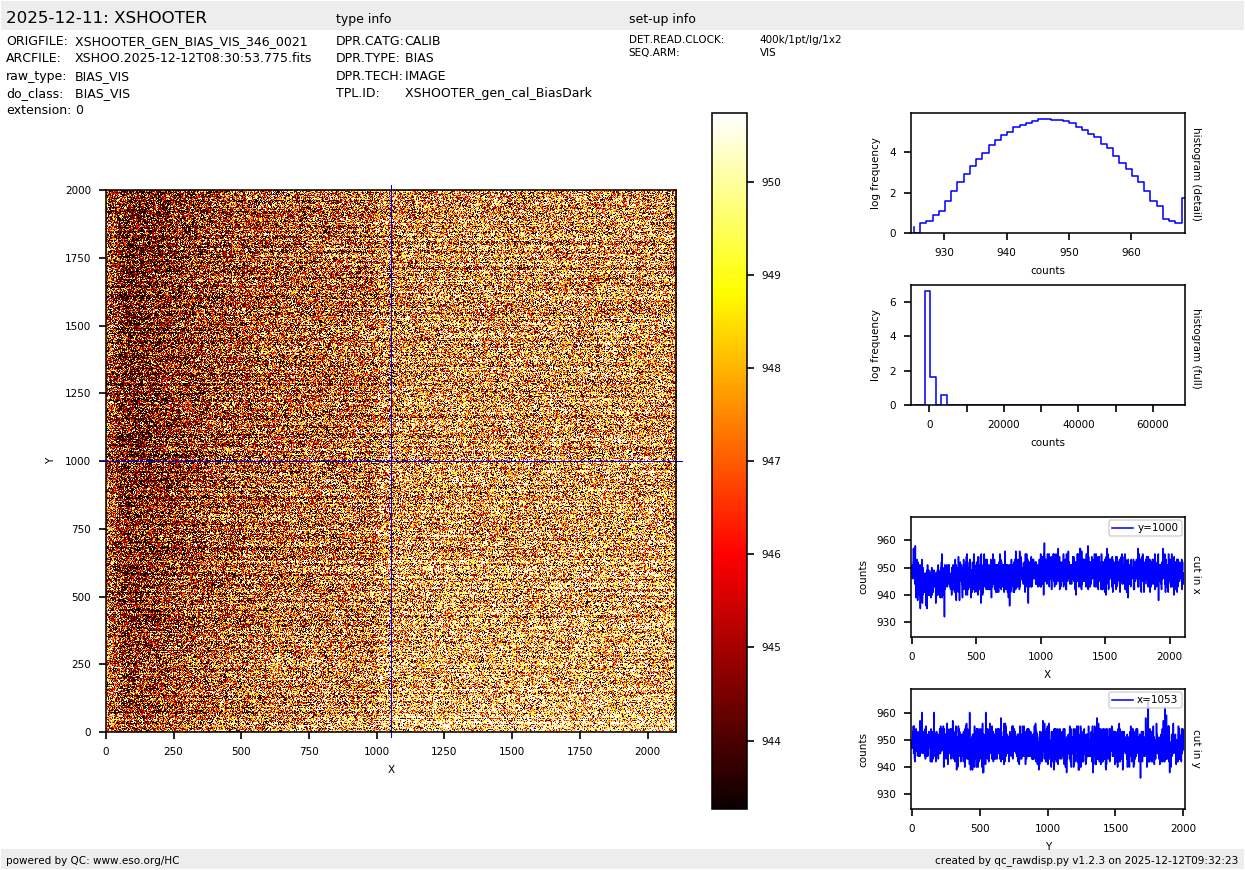Click the 'type info' header
This screenshot has width=1245, height=870.
click(x=363, y=19)
